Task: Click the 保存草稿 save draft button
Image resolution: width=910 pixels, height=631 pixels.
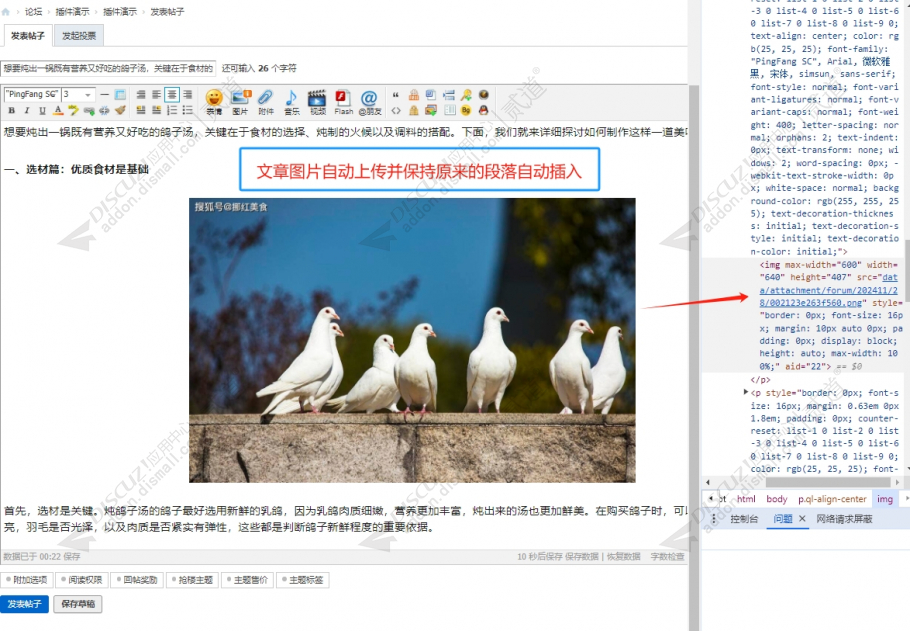Action: click(78, 604)
